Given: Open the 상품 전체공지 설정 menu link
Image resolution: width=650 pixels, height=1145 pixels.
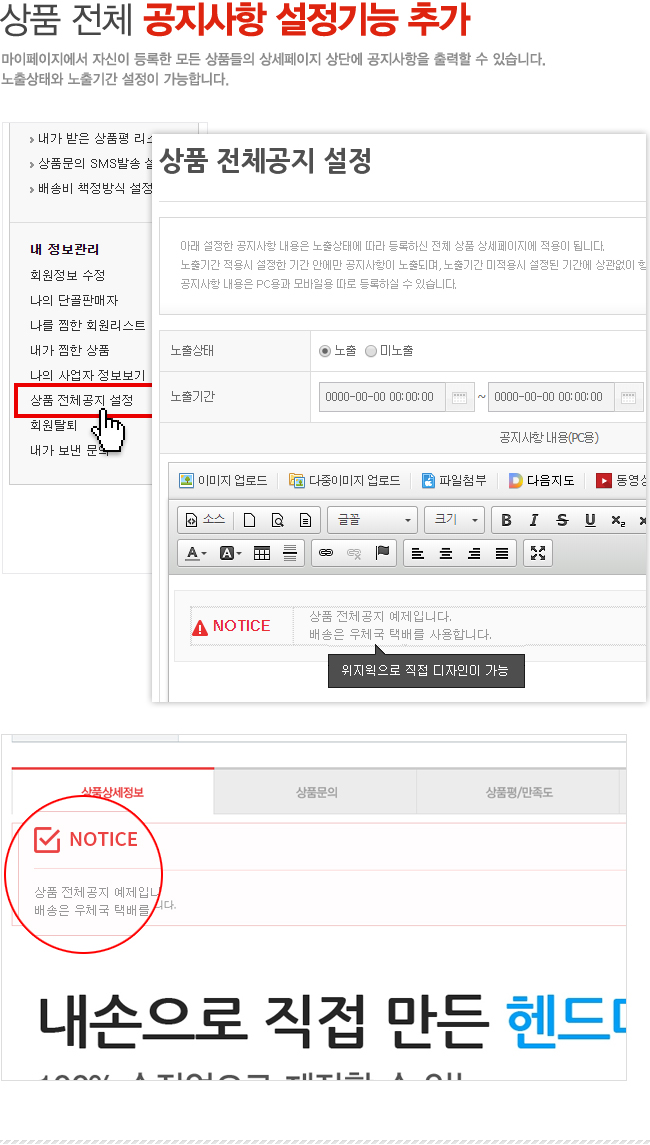Looking at the screenshot, I should click(82, 400).
